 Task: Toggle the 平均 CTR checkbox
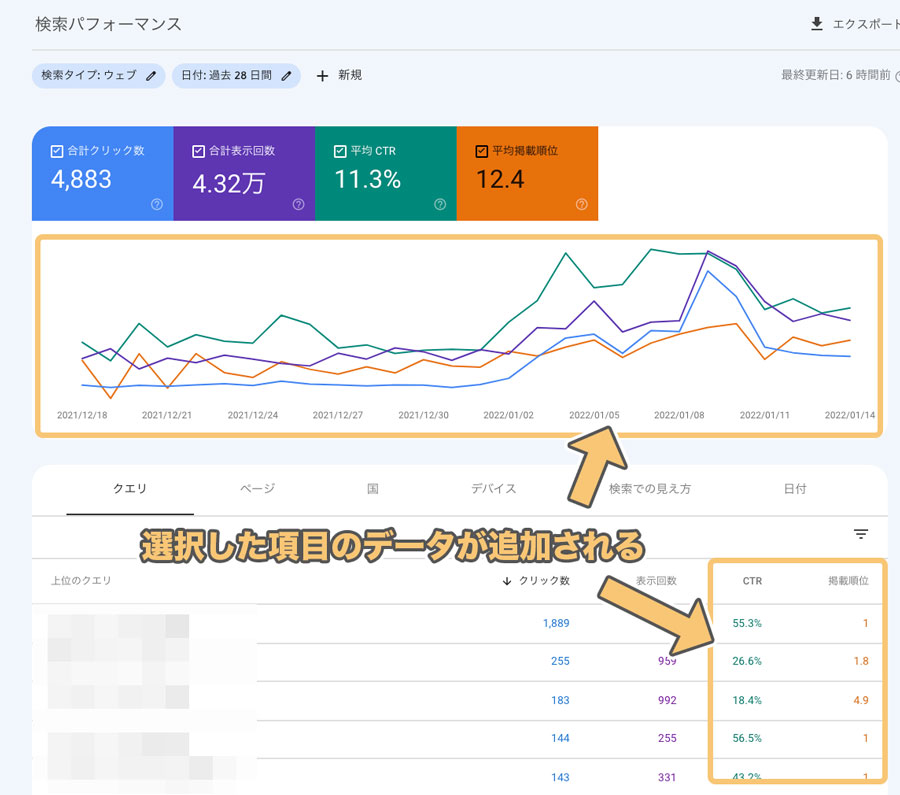tap(340, 152)
